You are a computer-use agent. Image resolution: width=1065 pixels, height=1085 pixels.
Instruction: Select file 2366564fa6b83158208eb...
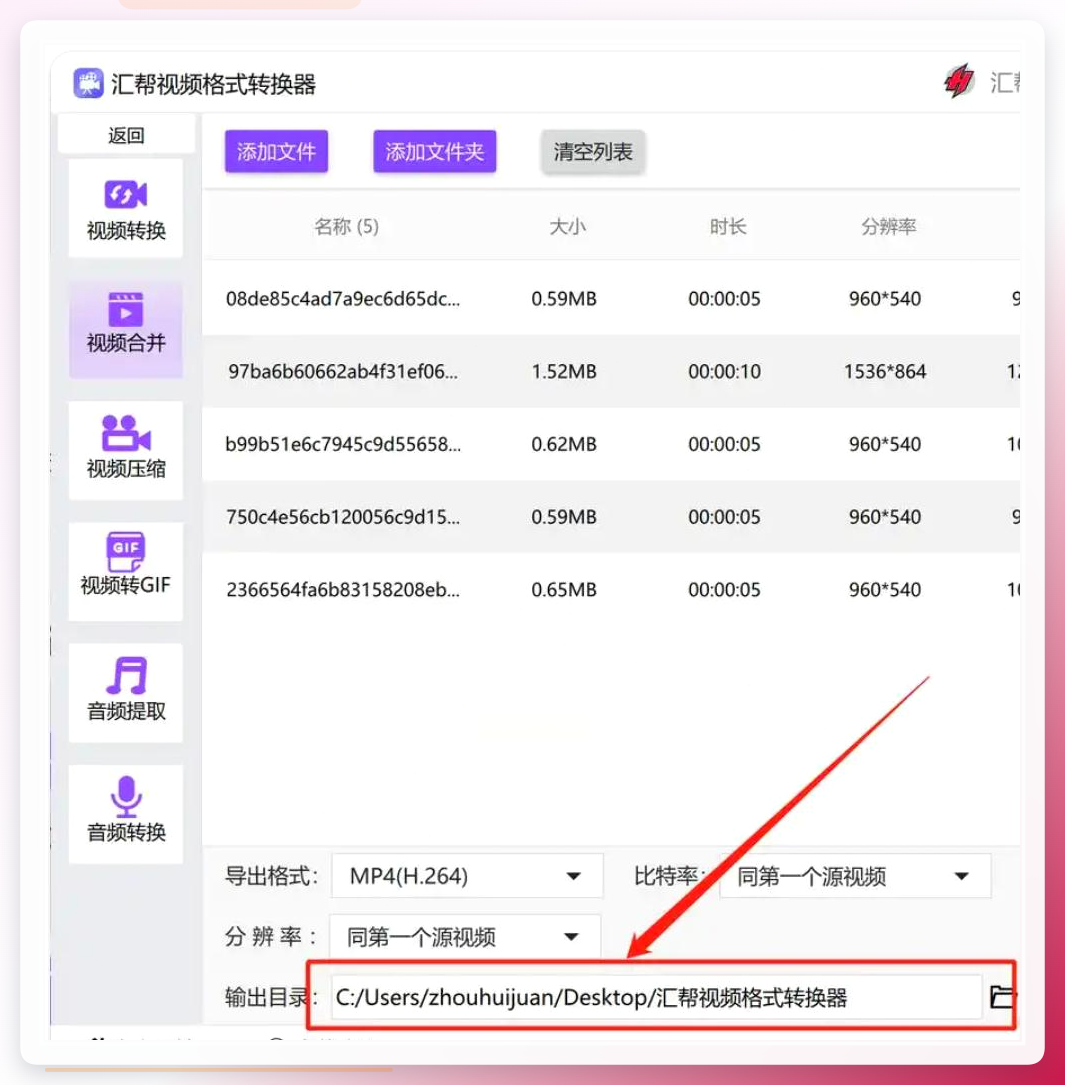point(343,590)
